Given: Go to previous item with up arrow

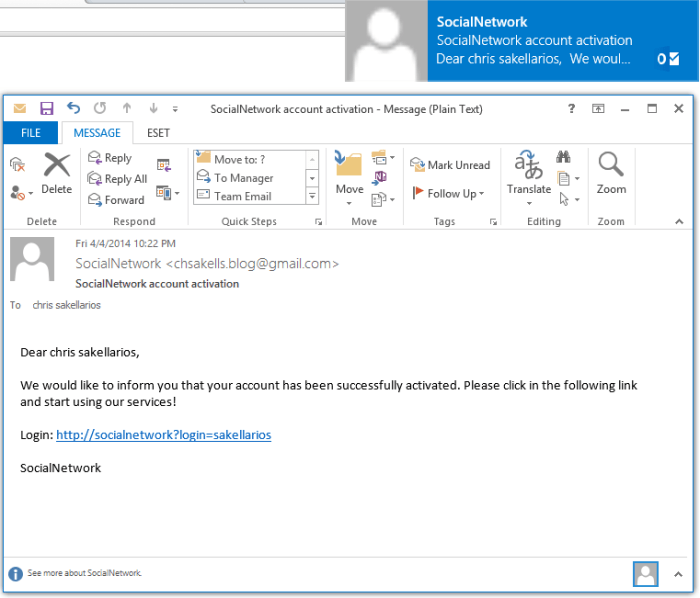Looking at the screenshot, I should (127, 108).
